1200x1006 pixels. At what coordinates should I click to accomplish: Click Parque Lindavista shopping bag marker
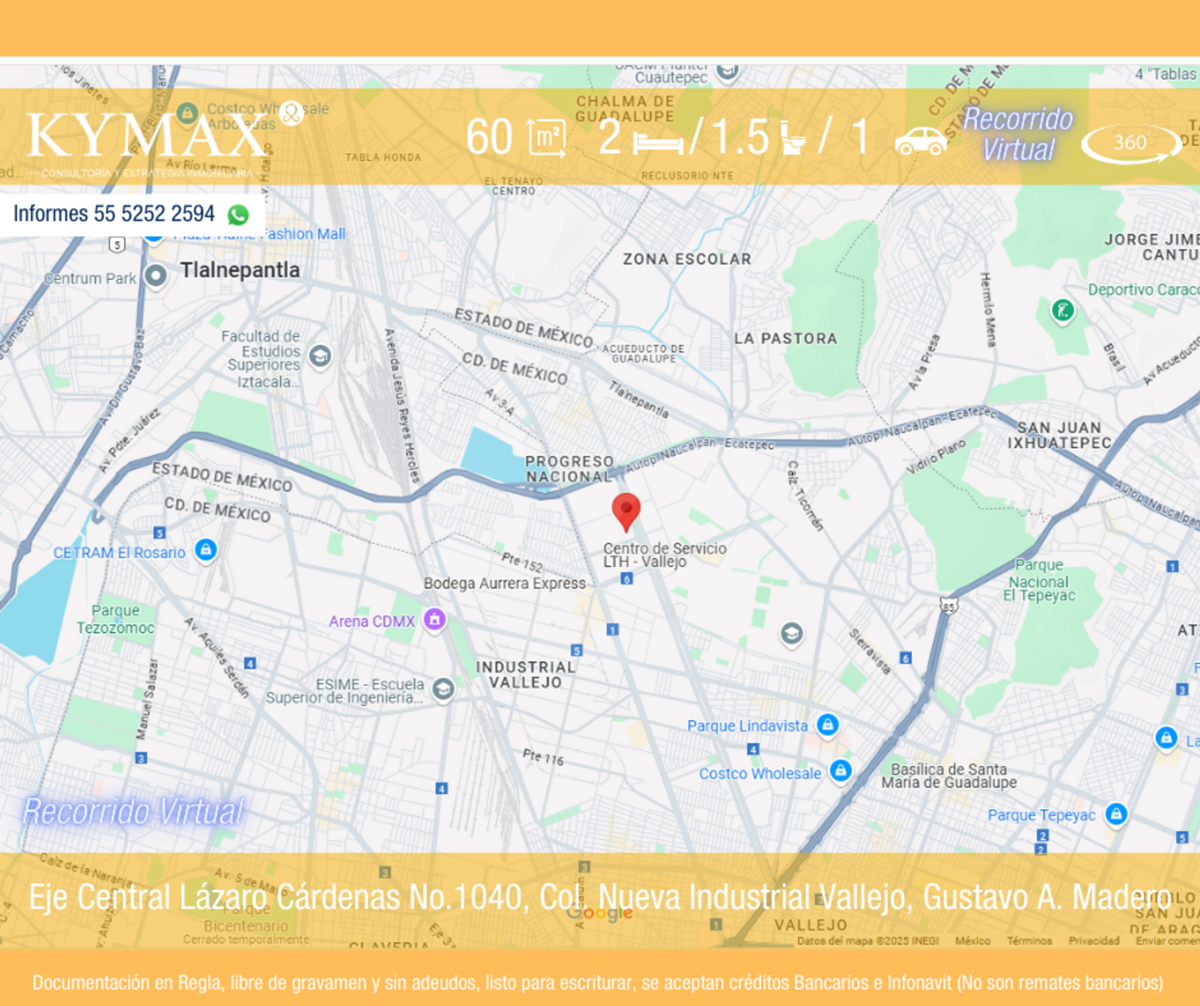827,725
